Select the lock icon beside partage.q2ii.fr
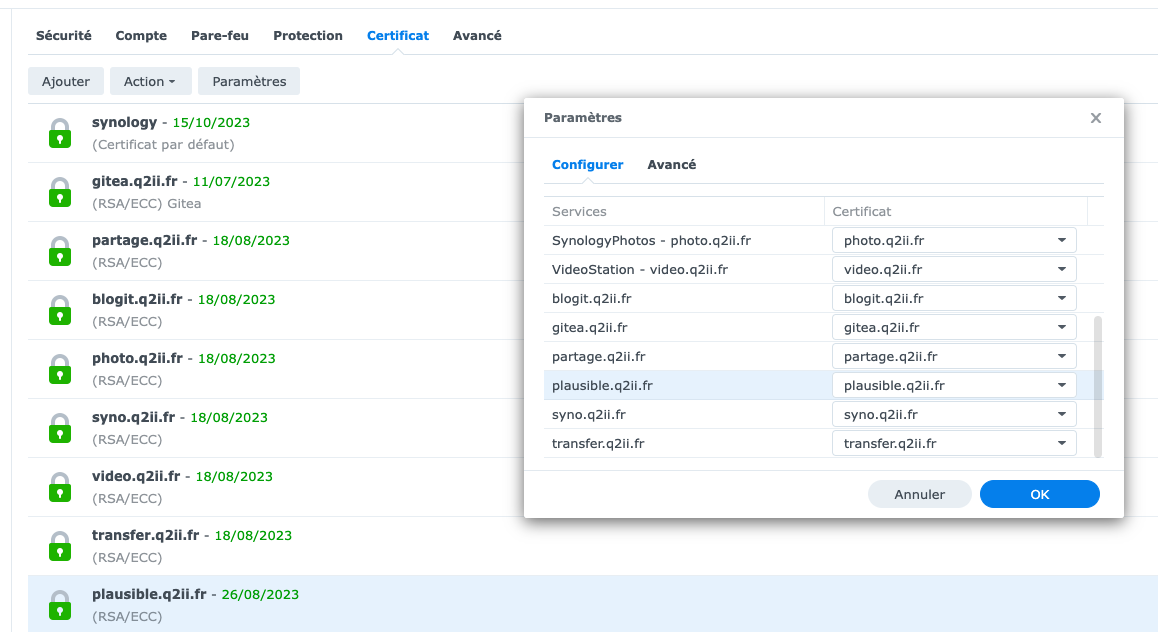 click(x=61, y=251)
